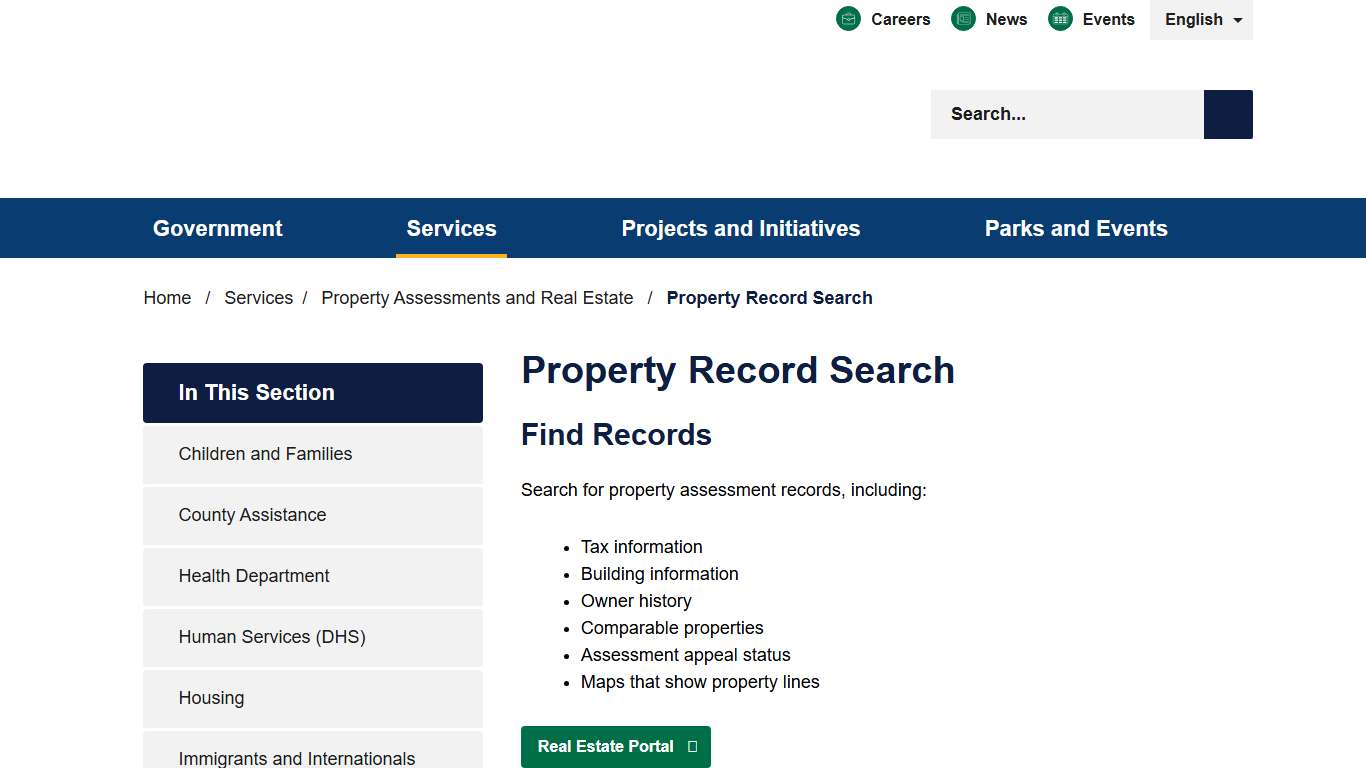Image resolution: width=1366 pixels, height=768 pixels.
Task: Open the Parks and Events menu
Action: 1076,228
